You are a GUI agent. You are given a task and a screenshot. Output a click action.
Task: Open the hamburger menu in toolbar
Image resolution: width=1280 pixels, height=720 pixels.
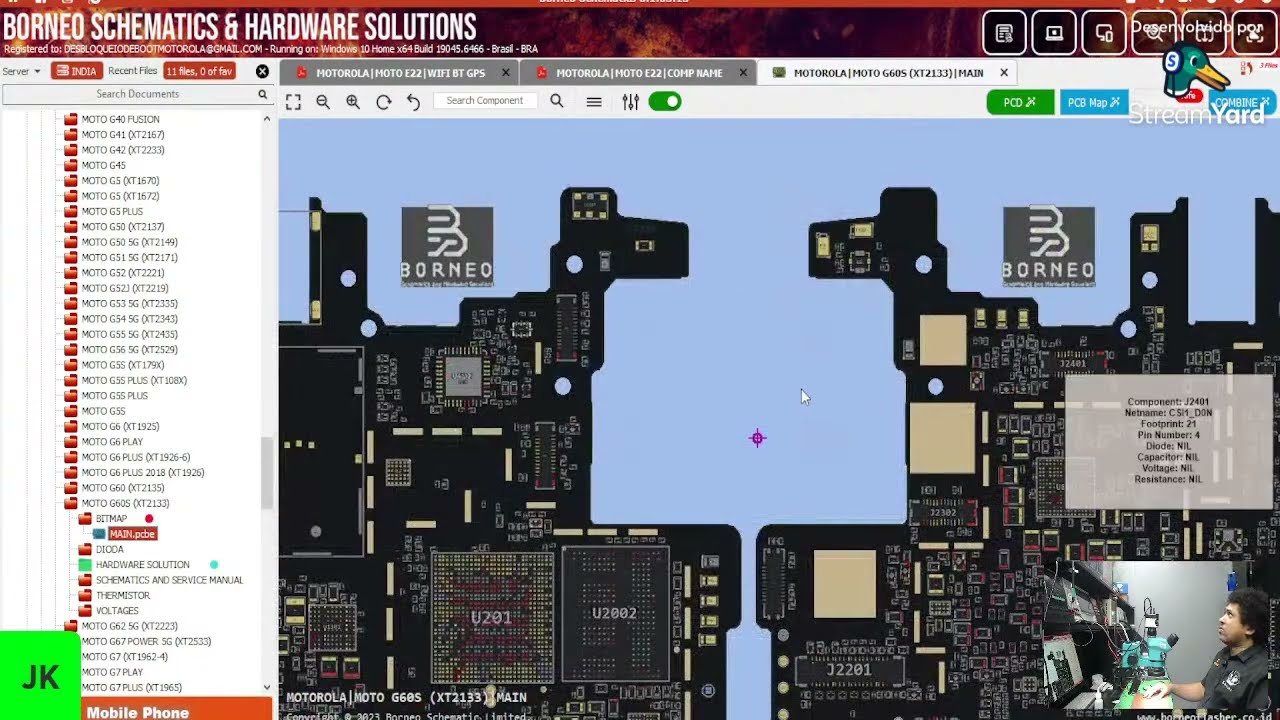click(x=594, y=102)
